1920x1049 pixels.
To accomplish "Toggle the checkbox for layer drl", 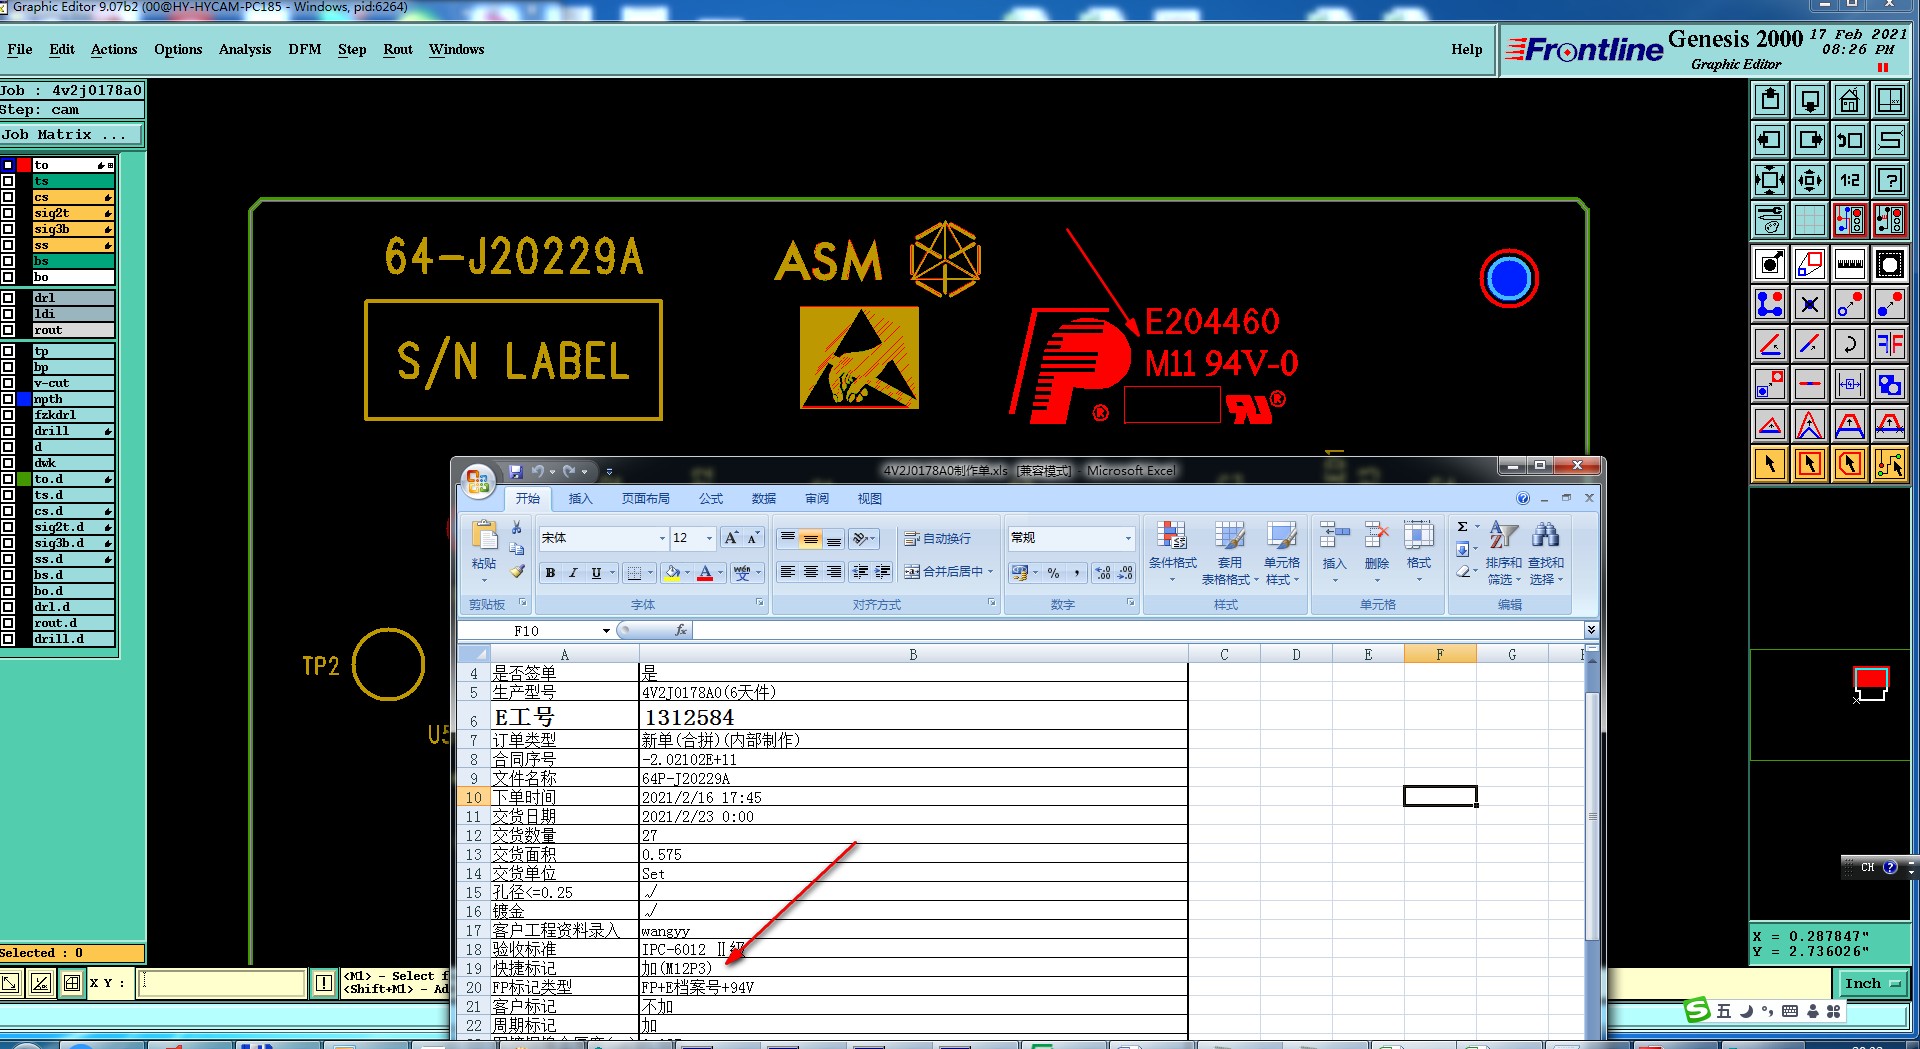I will tap(8, 298).
